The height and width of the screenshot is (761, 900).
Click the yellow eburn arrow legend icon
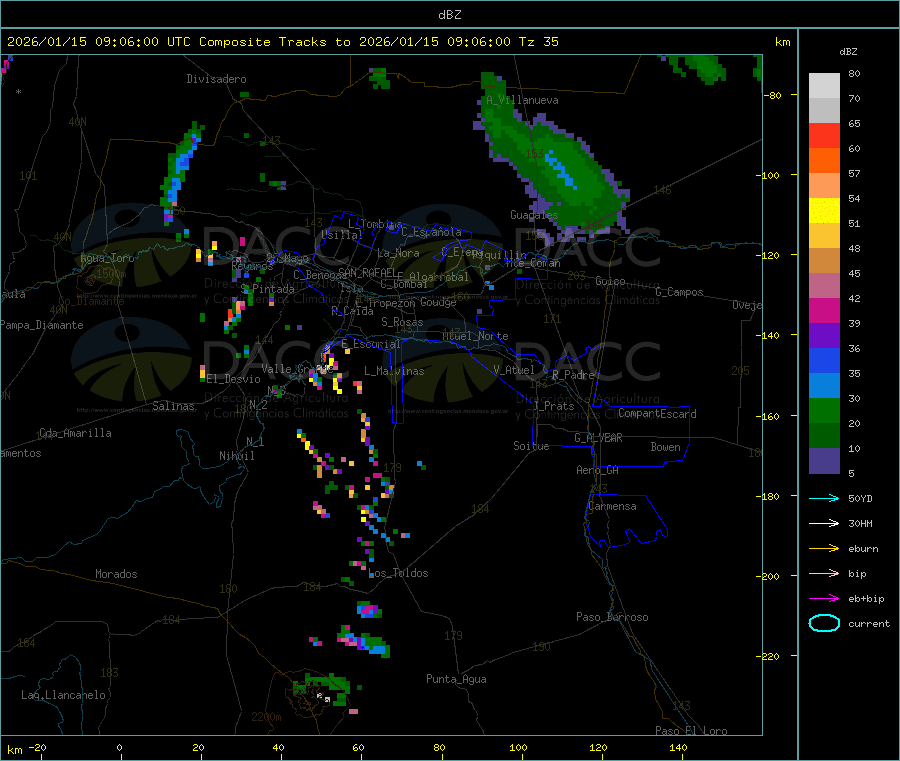824,548
